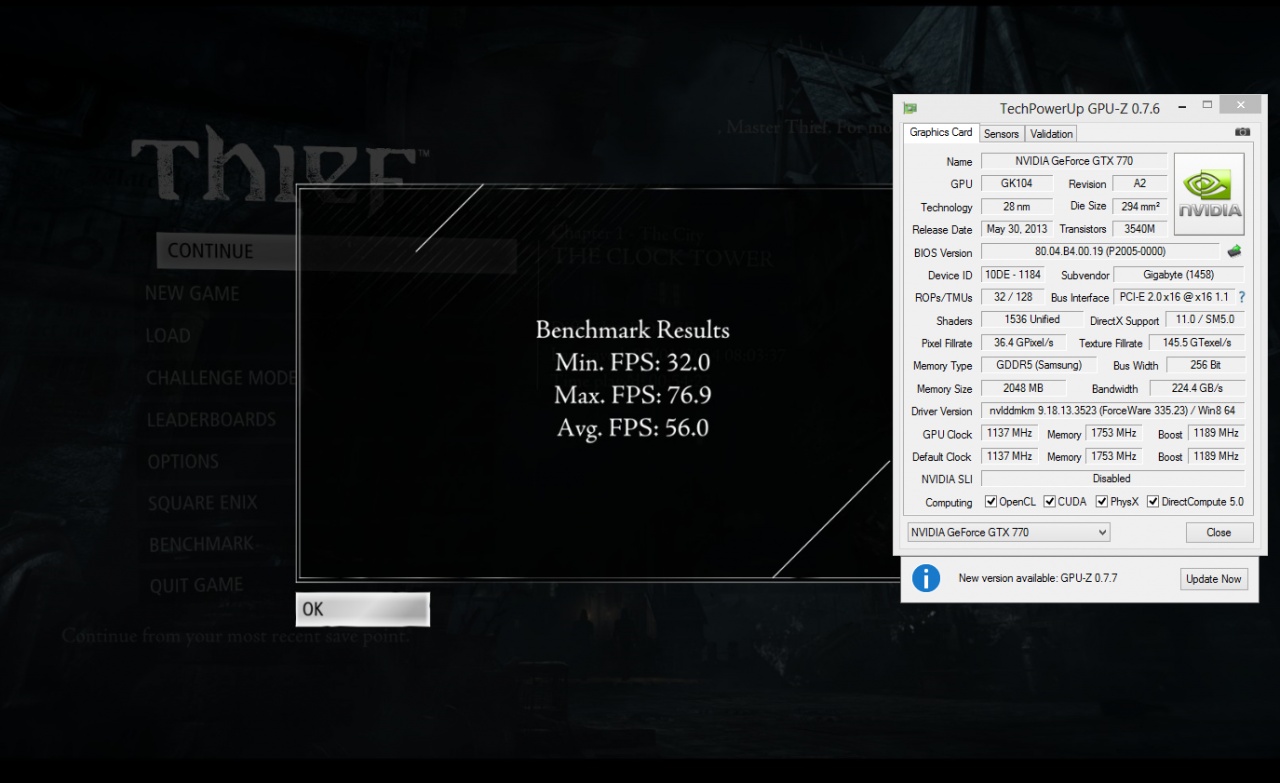Click the Bandwidth value 224.4 GB/s
The image size is (1280, 783).
coord(1197,388)
